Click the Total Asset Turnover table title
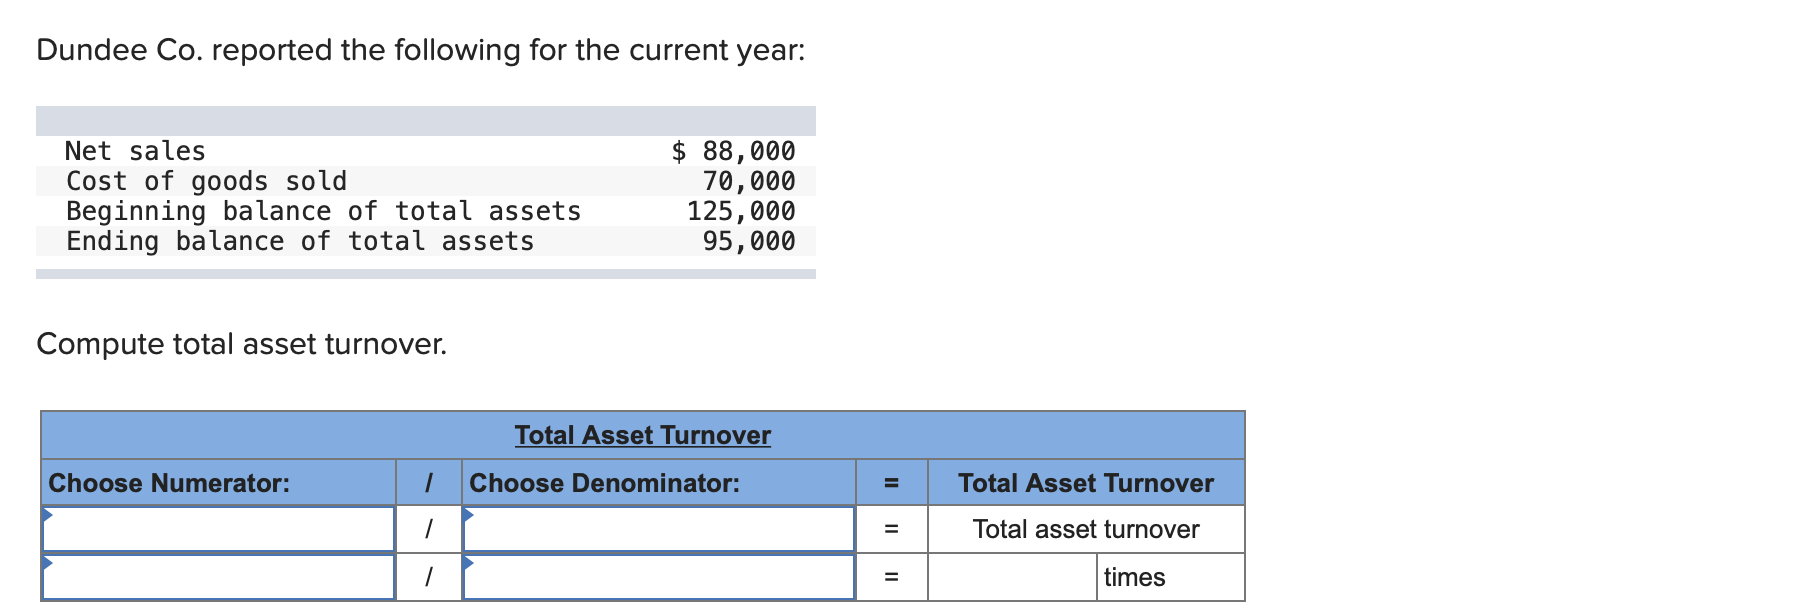 coord(641,435)
